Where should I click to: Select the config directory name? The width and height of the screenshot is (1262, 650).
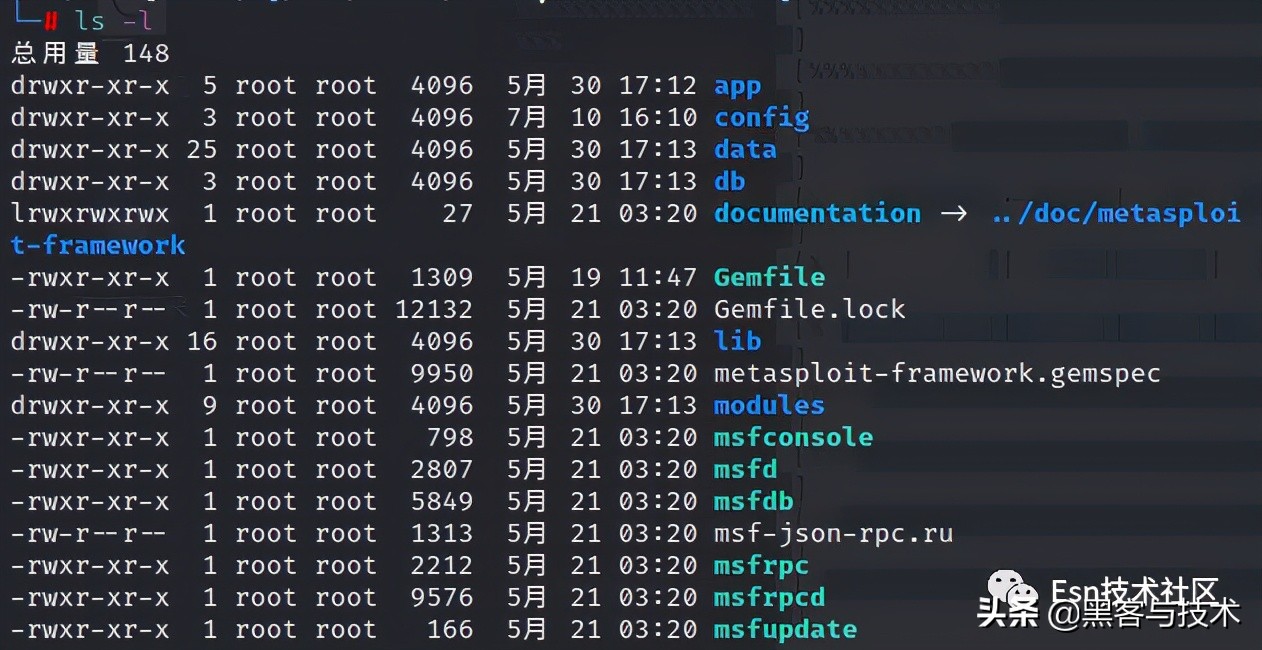click(x=761, y=117)
